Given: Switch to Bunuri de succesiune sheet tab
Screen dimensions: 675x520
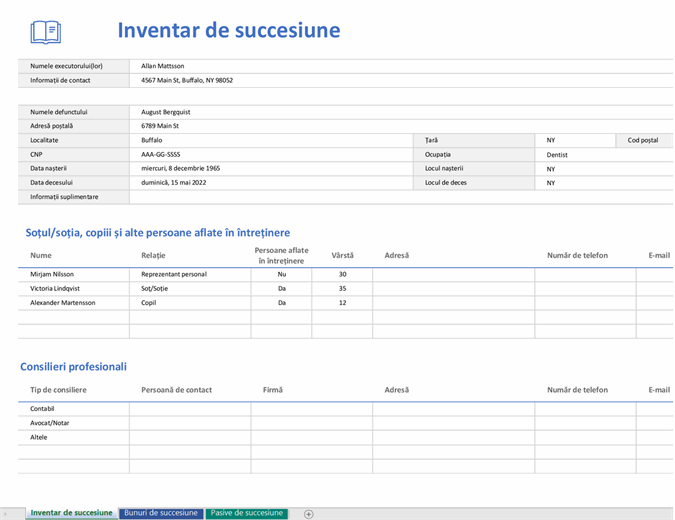Looking at the screenshot, I should coord(161,513).
